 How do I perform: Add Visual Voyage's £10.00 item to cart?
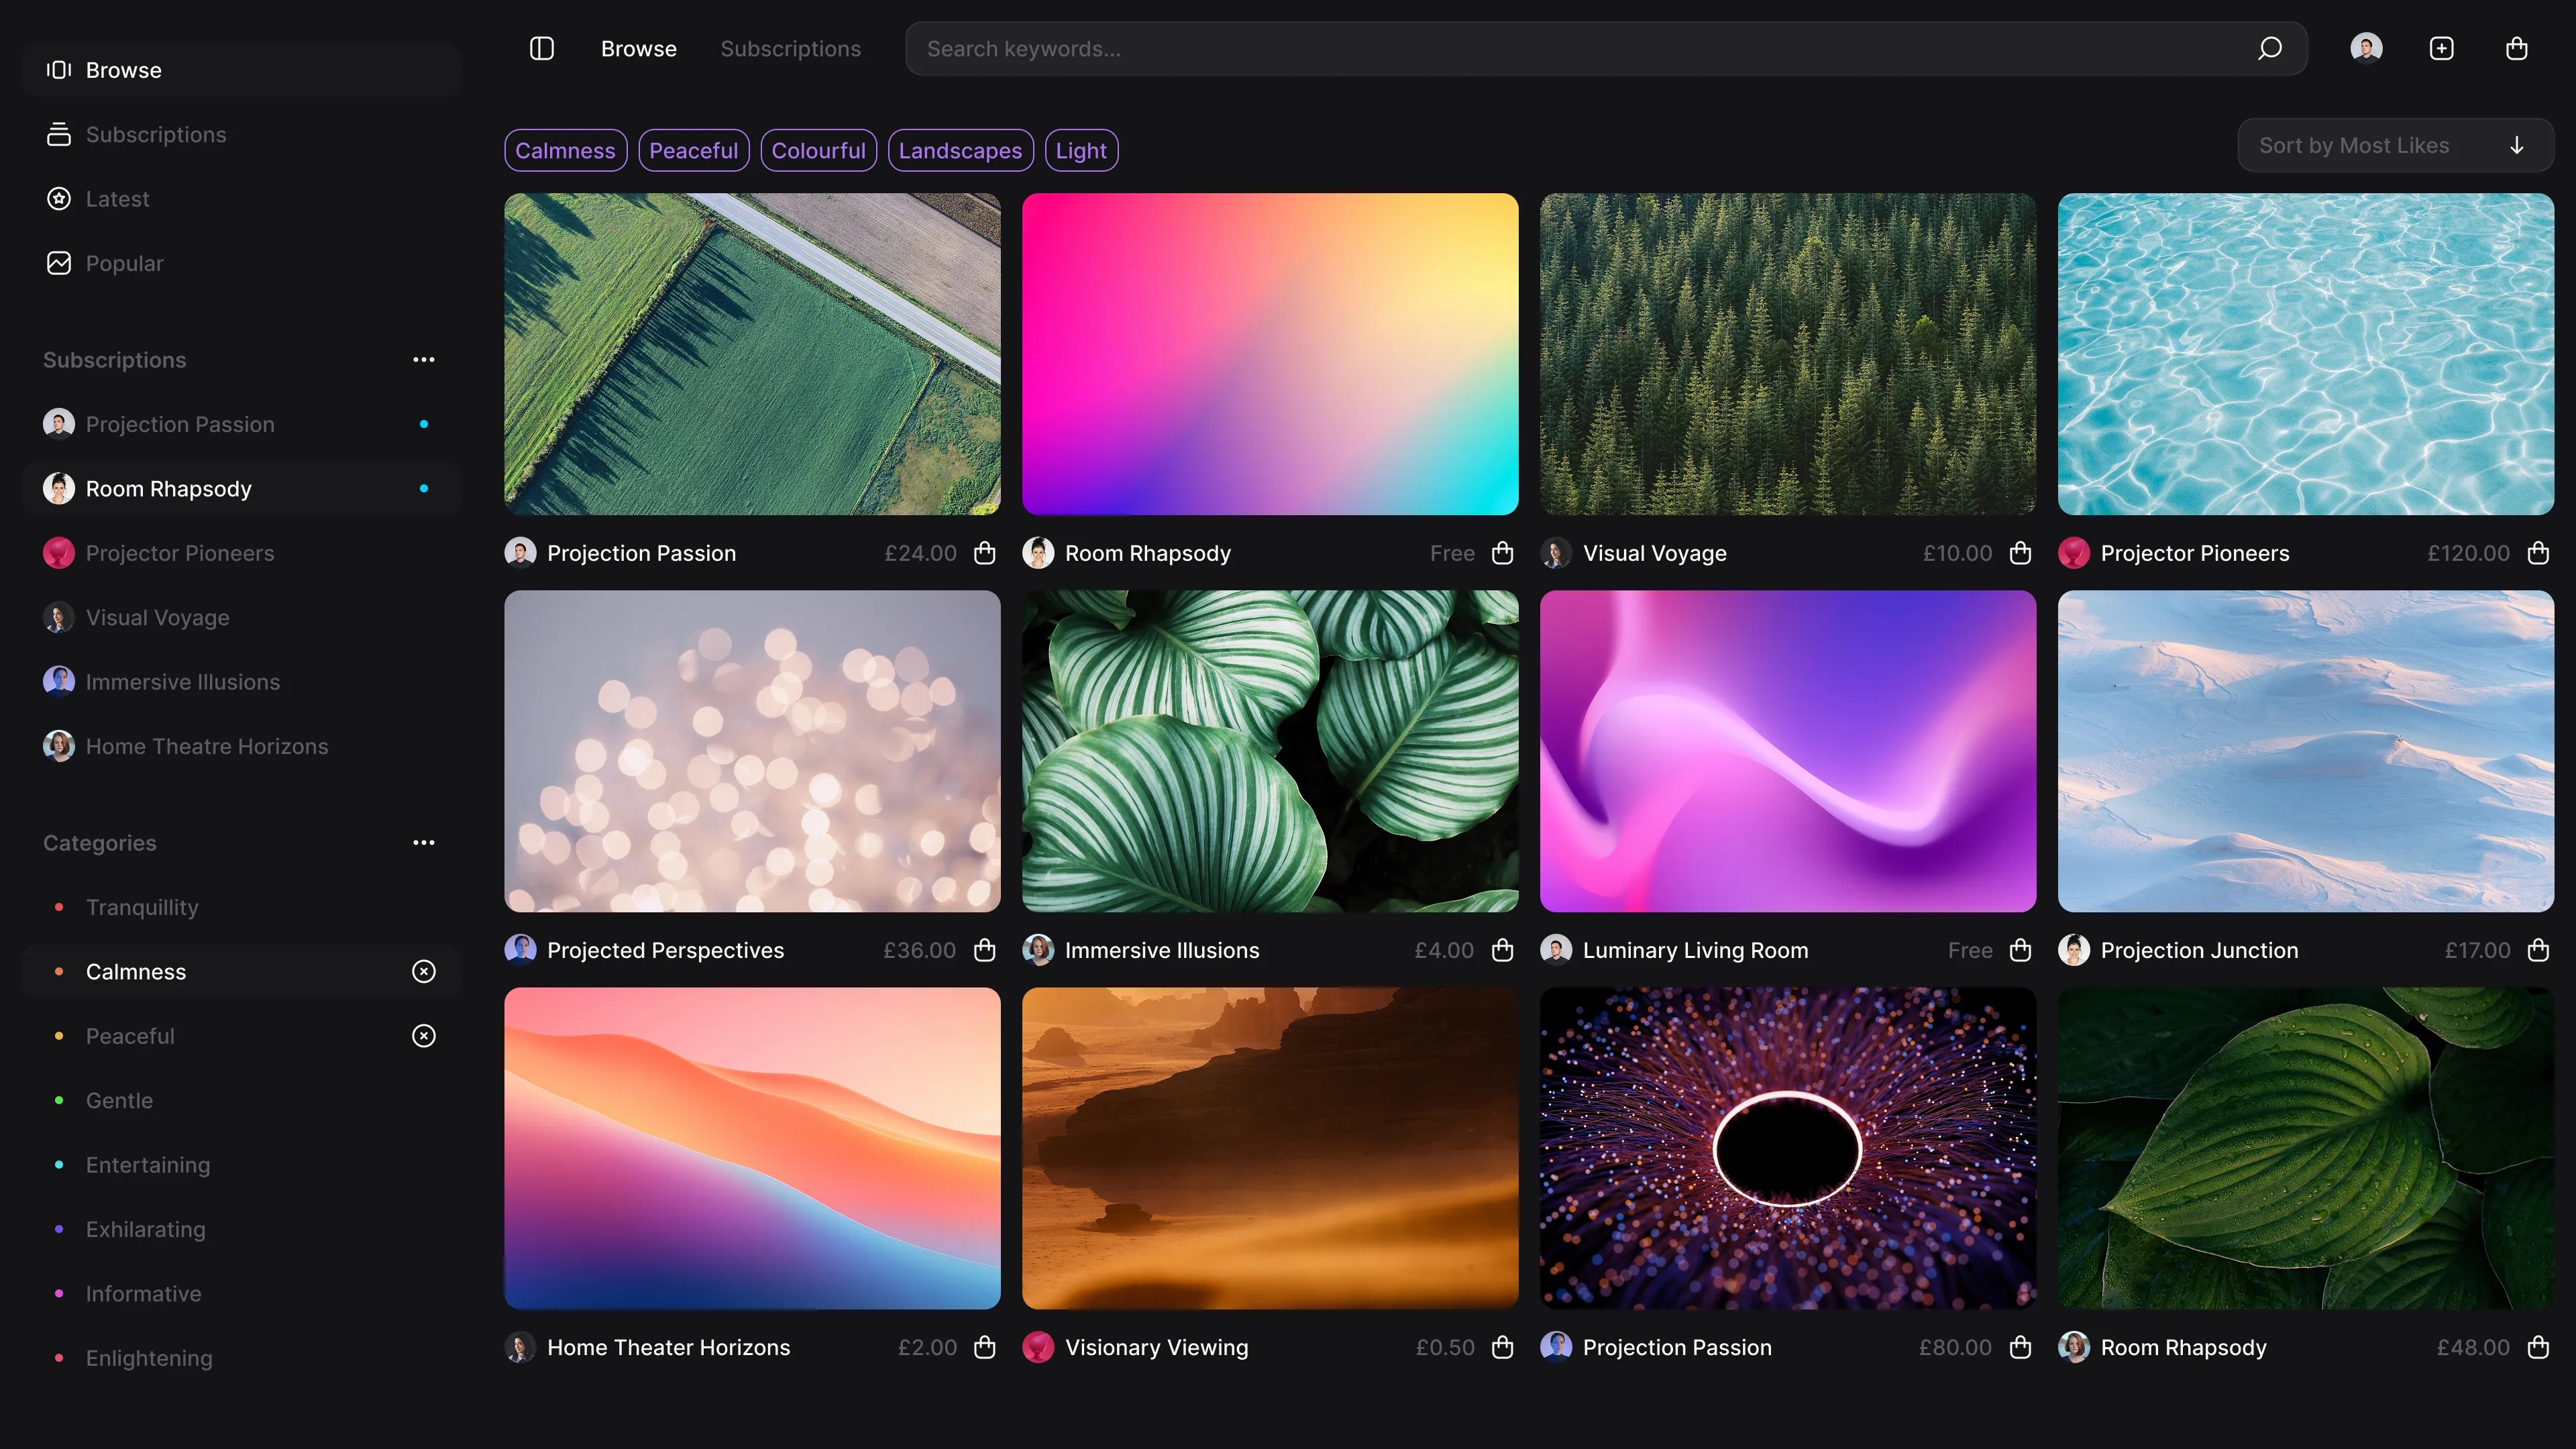2020,552
